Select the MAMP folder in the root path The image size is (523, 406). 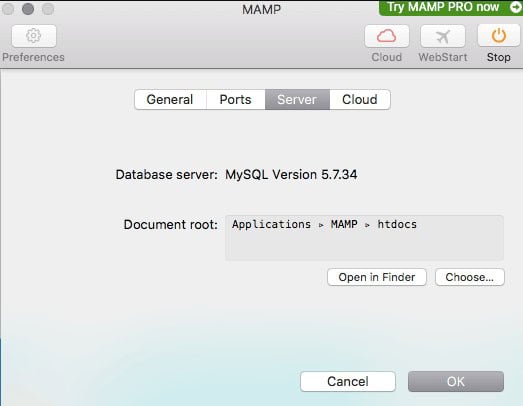coord(344,224)
